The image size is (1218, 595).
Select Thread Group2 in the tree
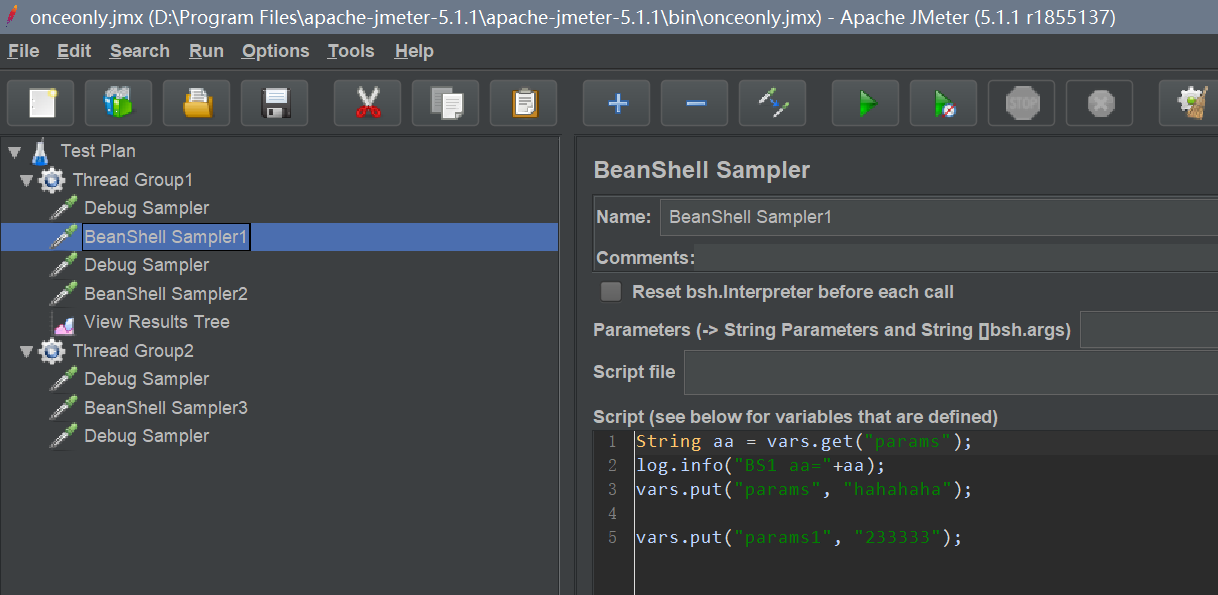tap(133, 351)
